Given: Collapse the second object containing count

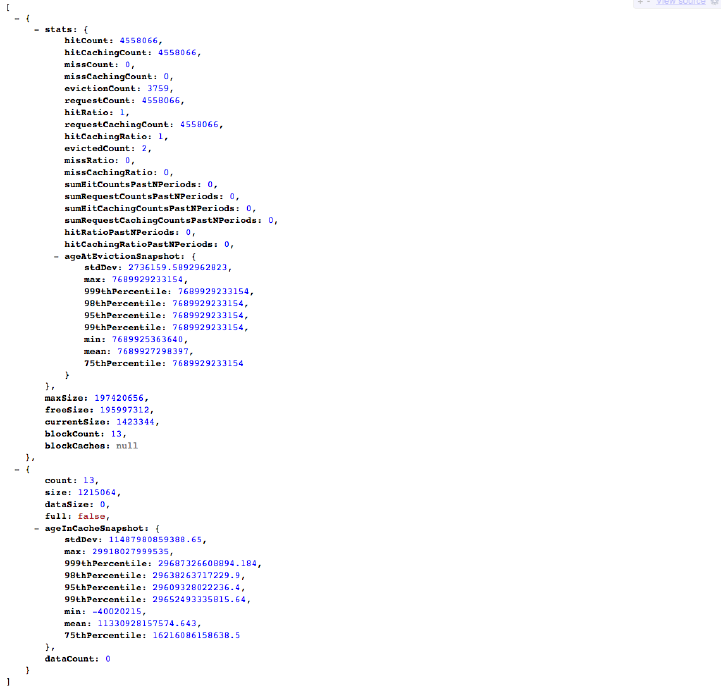Looking at the screenshot, I should tap(17, 469).
